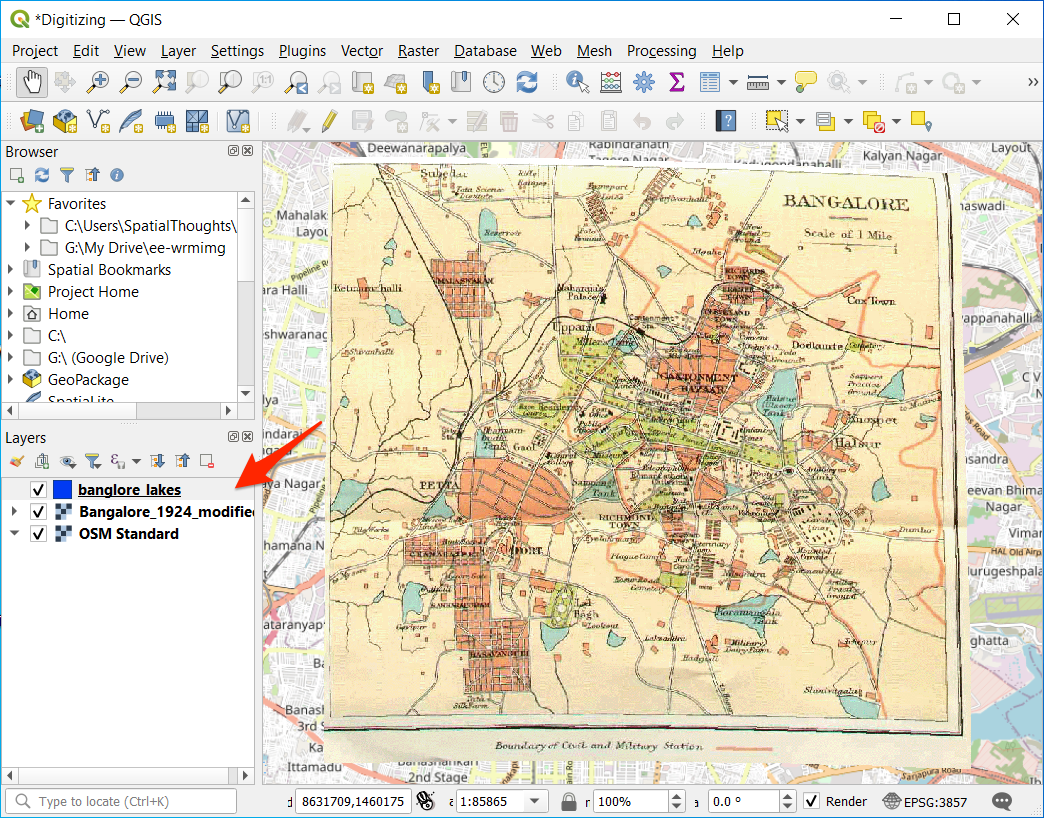Viewport: 1044px width, 818px height.
Task: Click the Zoom Last icon
Action: click(x=296, y=82)
